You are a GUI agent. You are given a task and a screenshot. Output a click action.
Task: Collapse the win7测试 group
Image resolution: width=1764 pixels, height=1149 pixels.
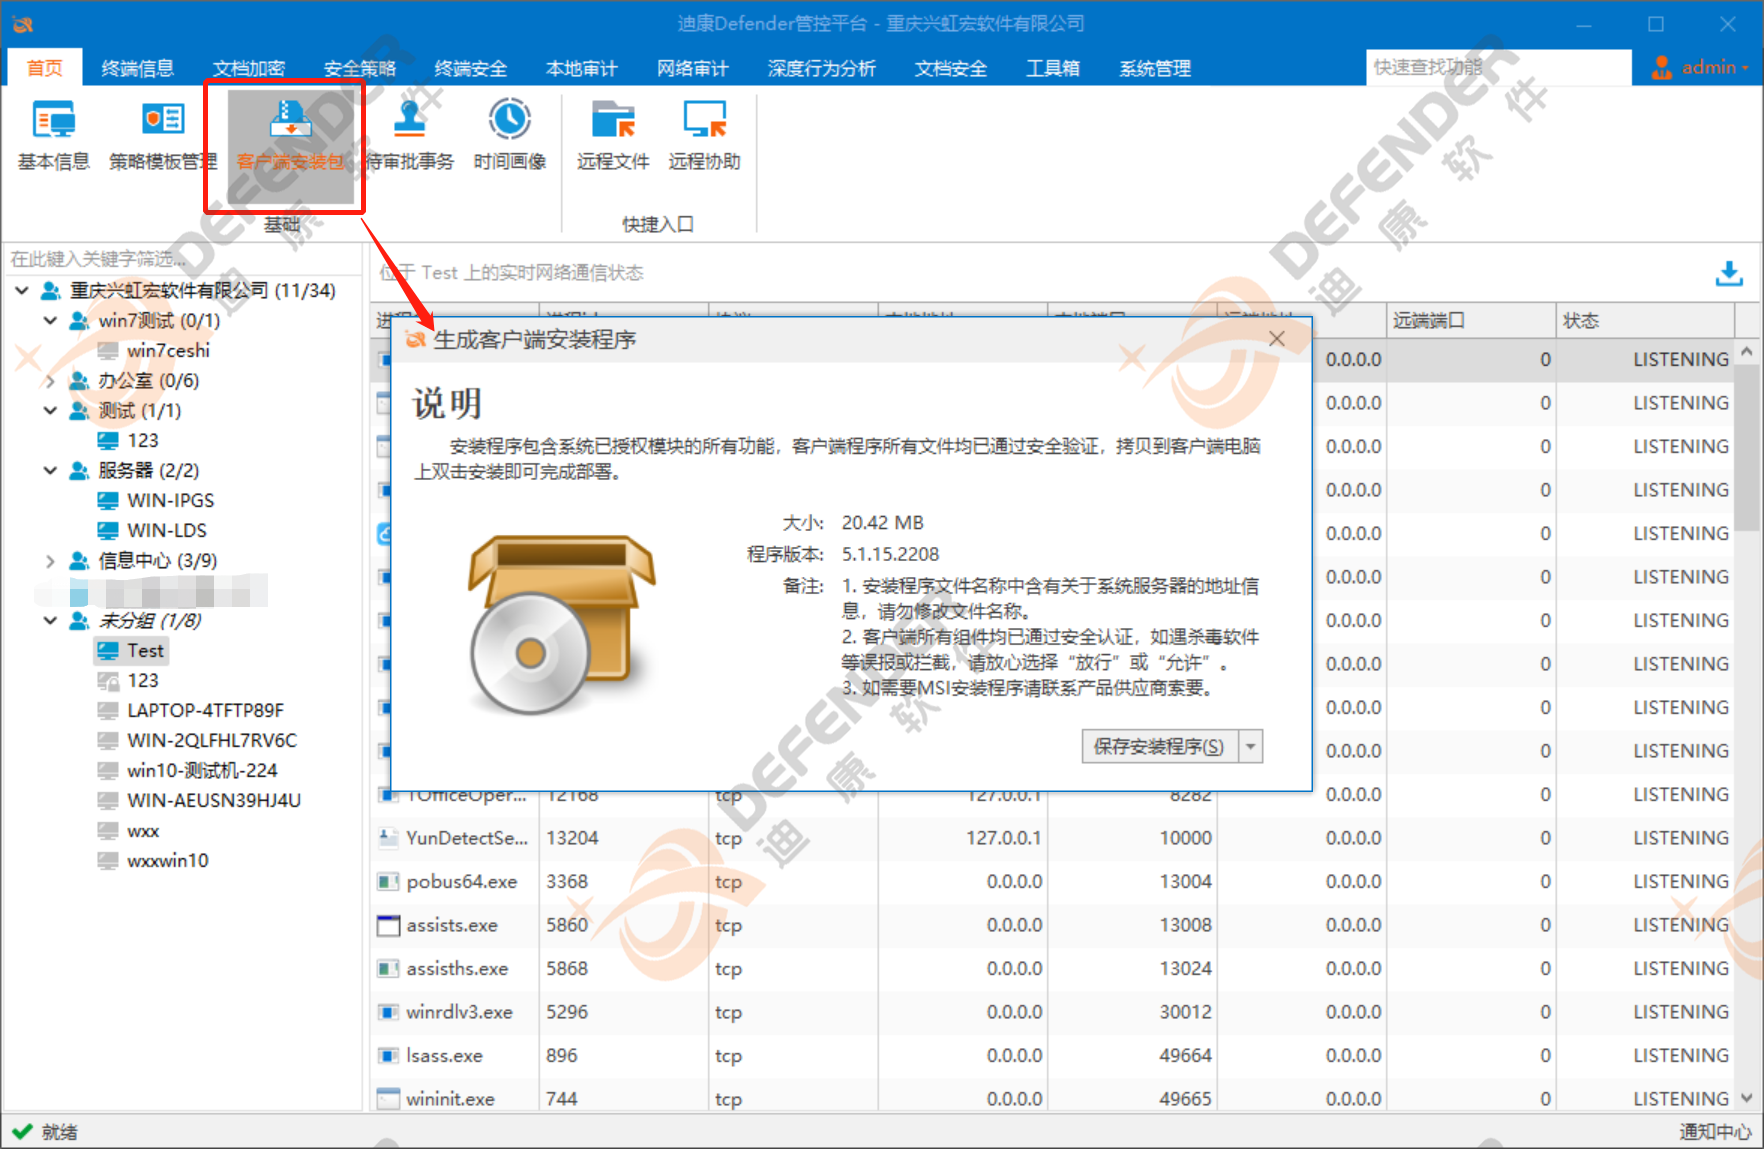click(x=51, y=321)
